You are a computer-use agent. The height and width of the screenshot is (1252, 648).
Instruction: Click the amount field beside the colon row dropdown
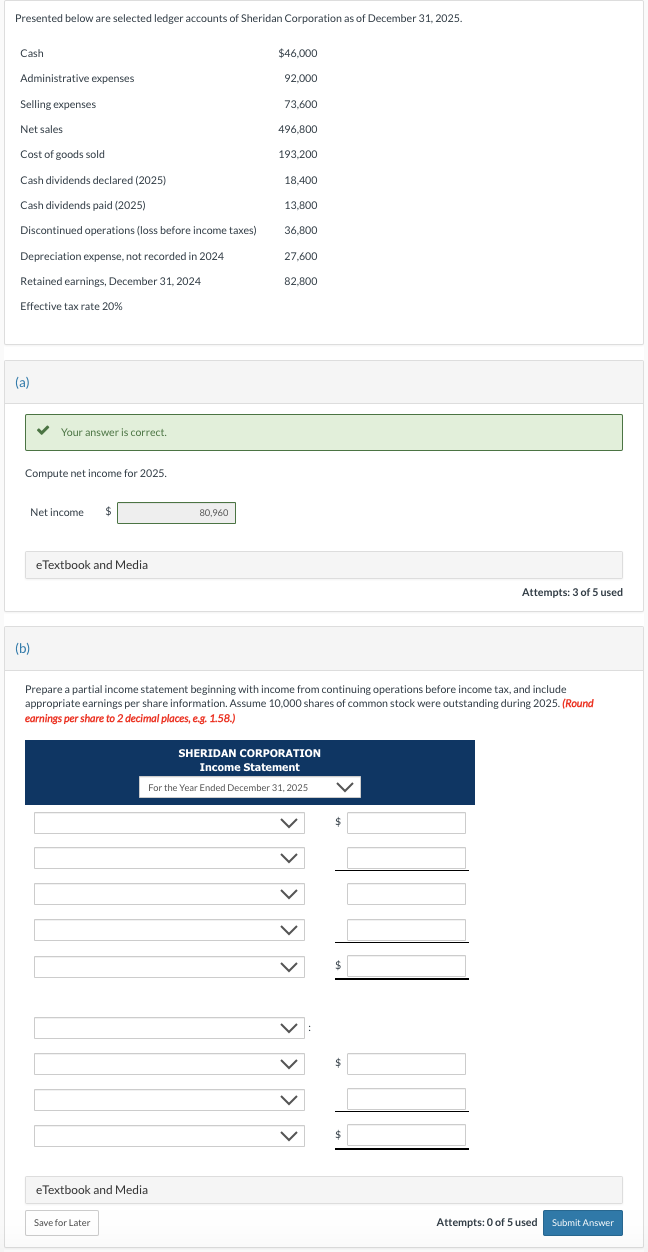(x=406, y=1063)
